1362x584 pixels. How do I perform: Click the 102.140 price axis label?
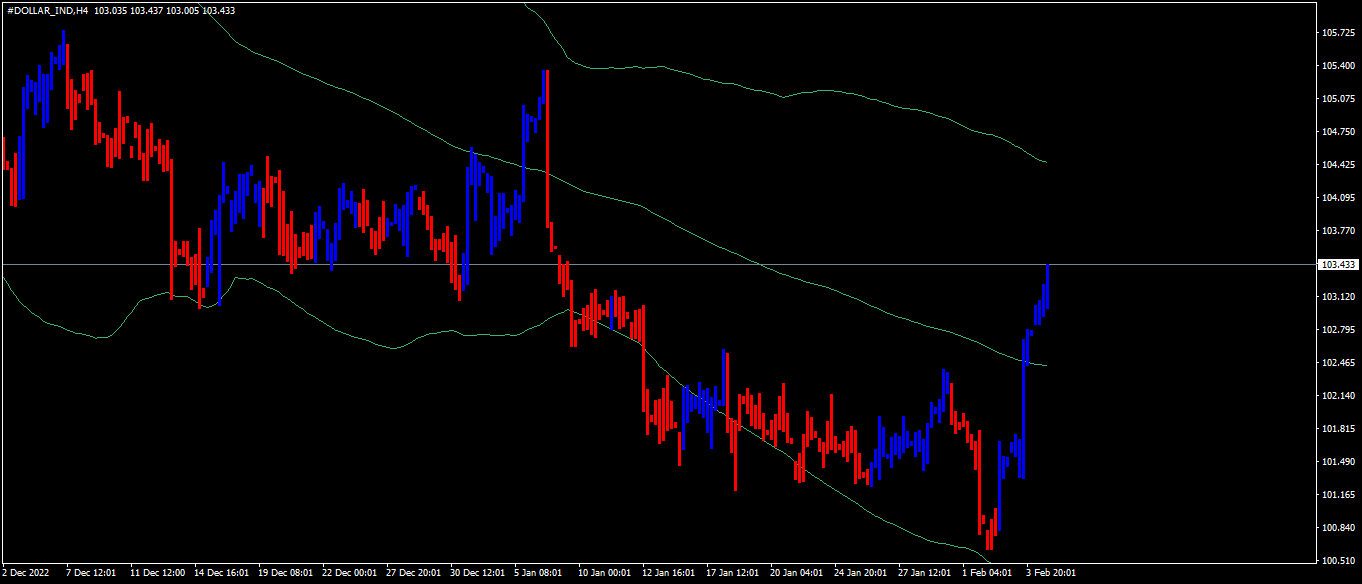1338,396
